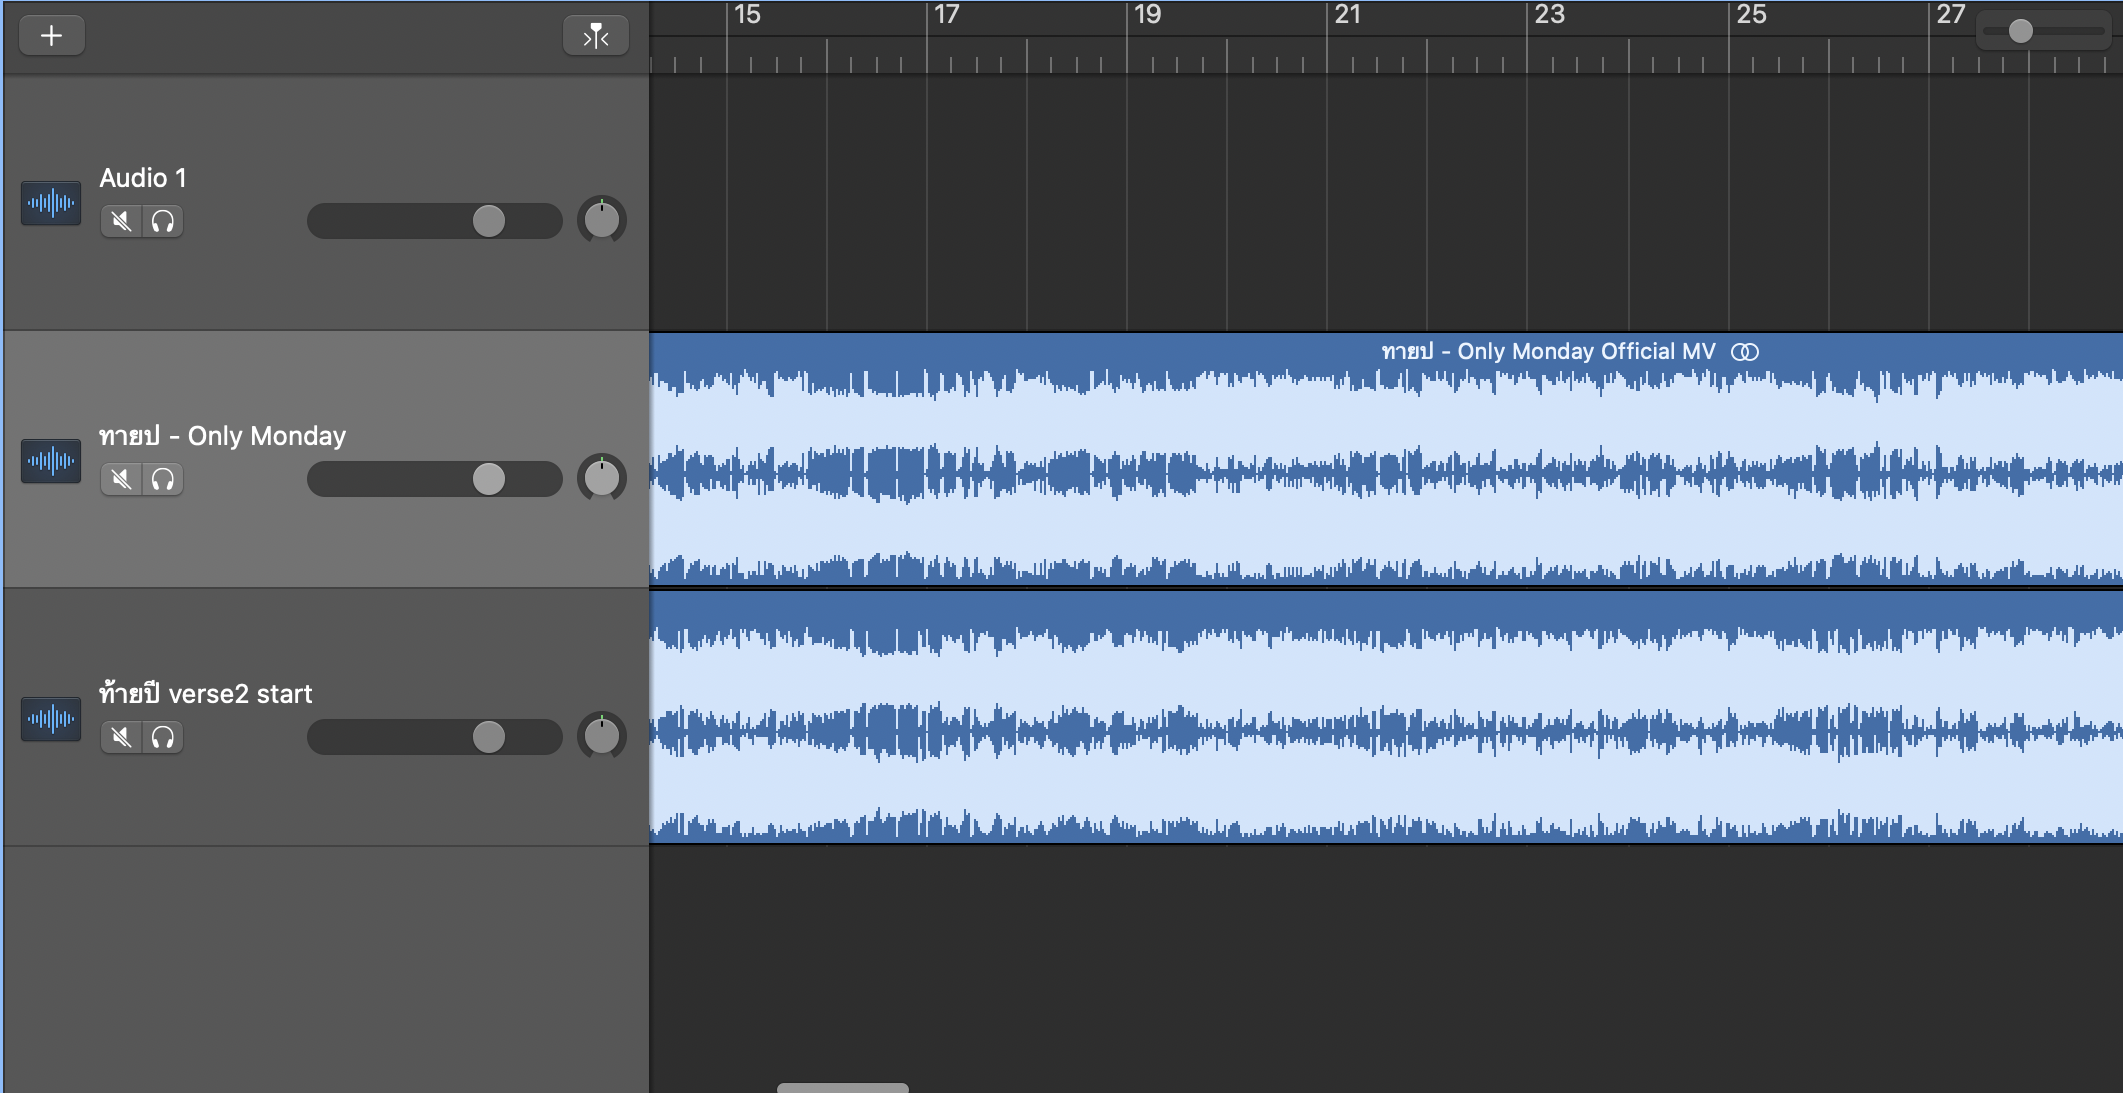Screen dimensions: 2123x1093
Task: Click the Only Monday Official MV region title
Action: tap(1549, 351)
